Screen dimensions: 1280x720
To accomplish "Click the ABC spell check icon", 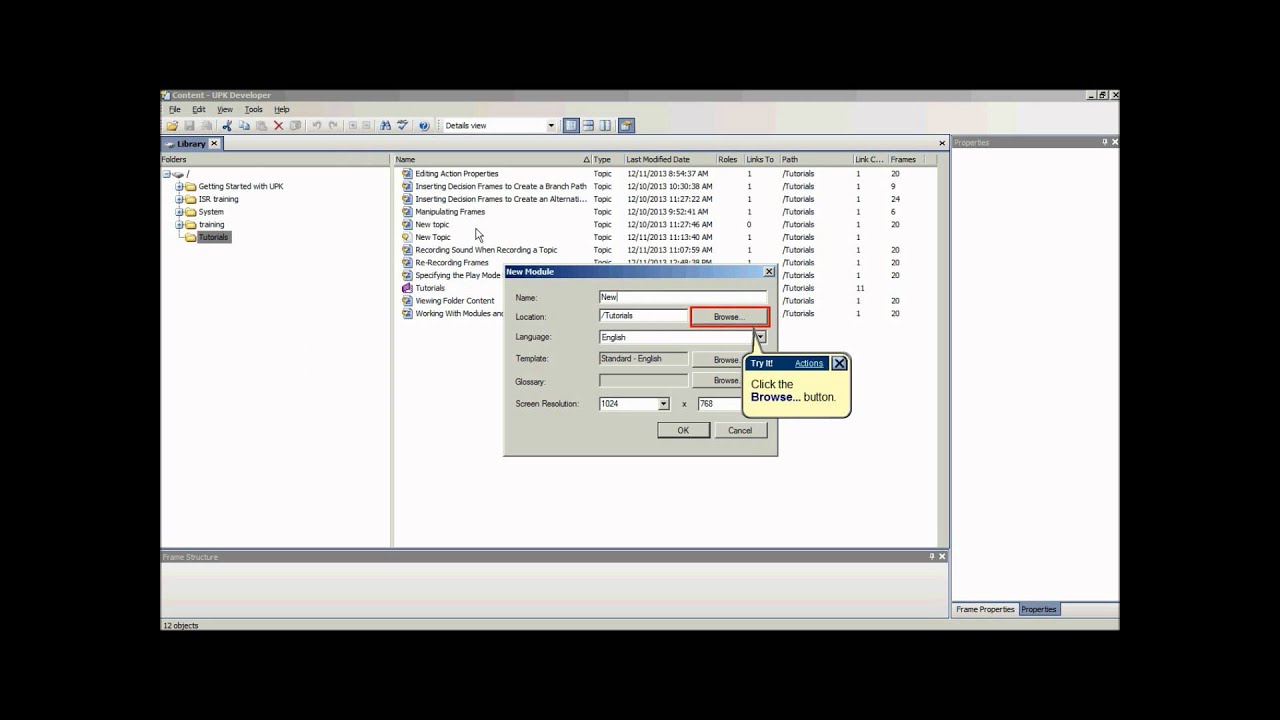I will click(402, 126).
